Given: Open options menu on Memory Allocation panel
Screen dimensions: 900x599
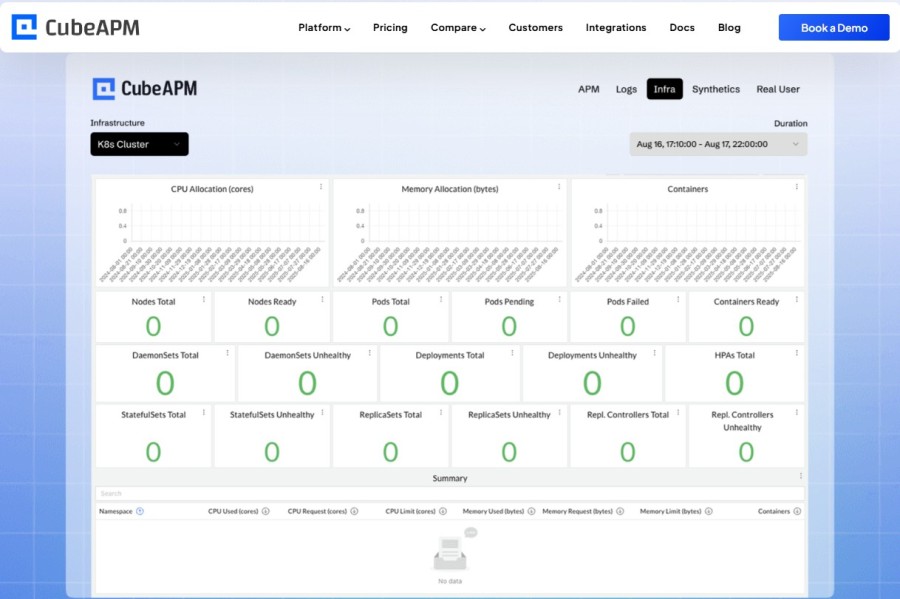Looking at the screenshot, I should point(560,186).
